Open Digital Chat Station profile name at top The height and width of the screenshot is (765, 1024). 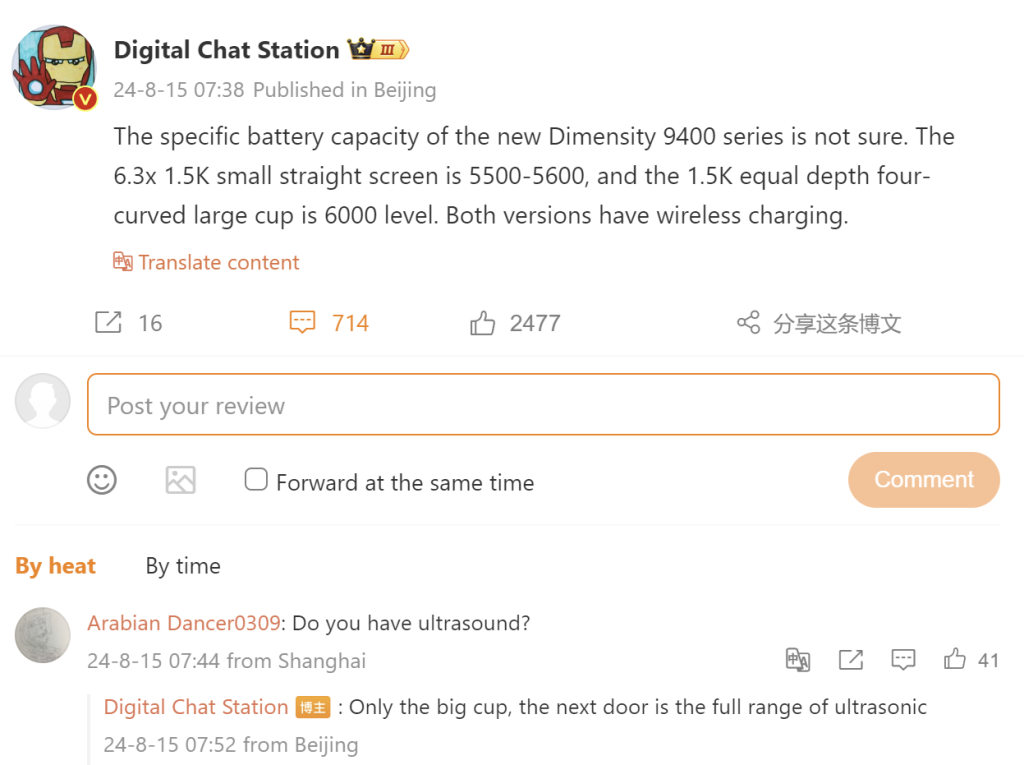(227, 50)
